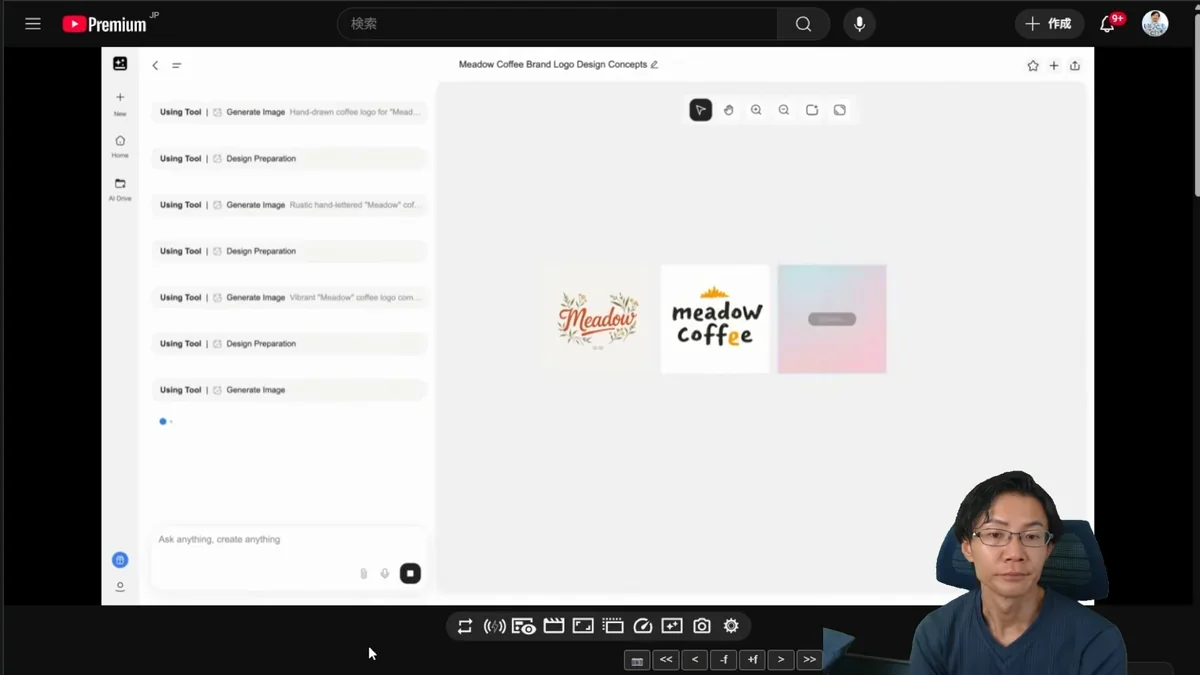1200x675 pixels.
Task: Stop generation with the black stop button
Action: tap(410, 573)
